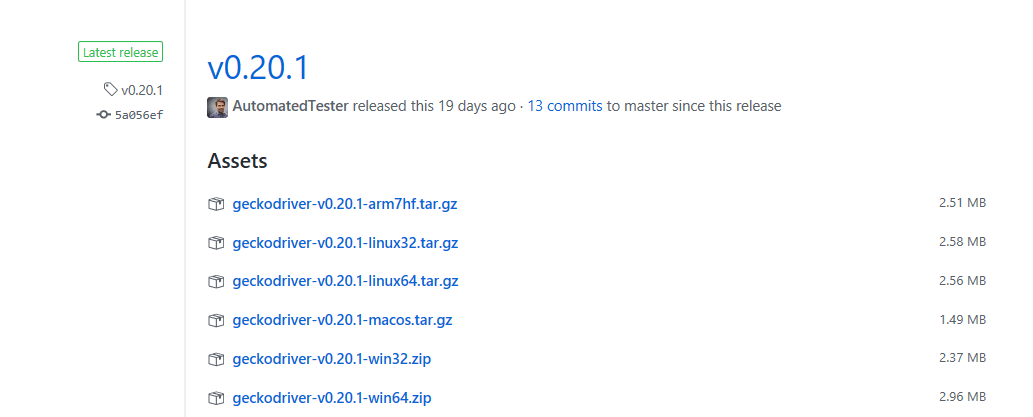The height and width of the screenshot is (417, 1033).
Task: Download geckodriver-v0.20.1-linux32.tar.gz
Action: [345, 243]
